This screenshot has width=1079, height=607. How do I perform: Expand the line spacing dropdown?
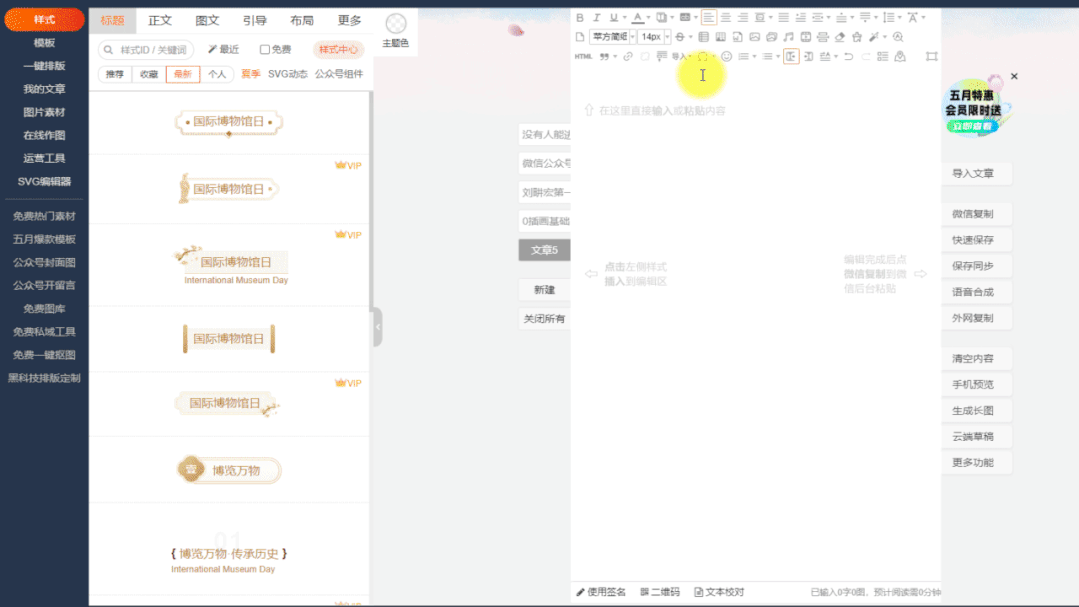click(899, 17)
